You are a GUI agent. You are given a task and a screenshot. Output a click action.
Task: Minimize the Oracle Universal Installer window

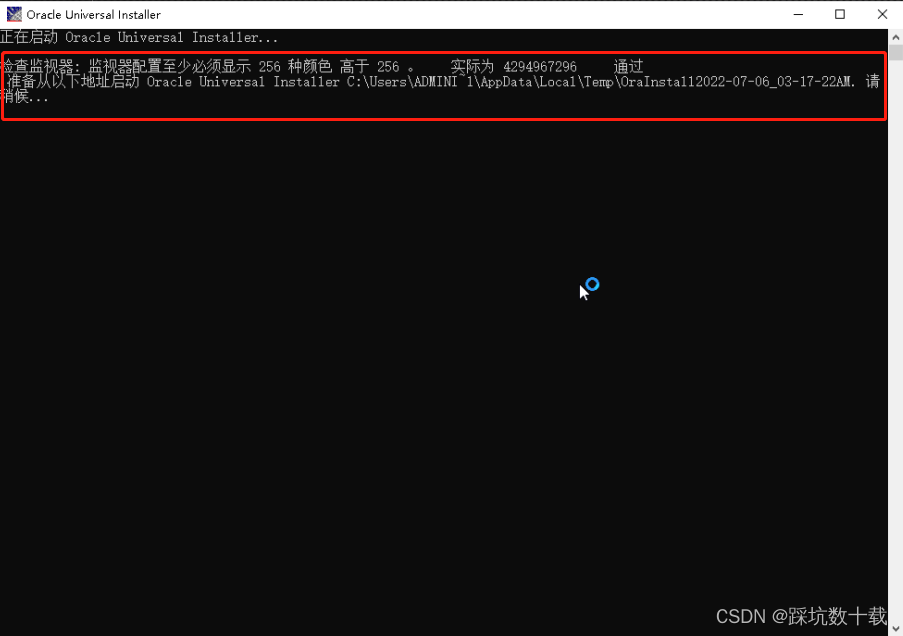[x=798, y=14]
